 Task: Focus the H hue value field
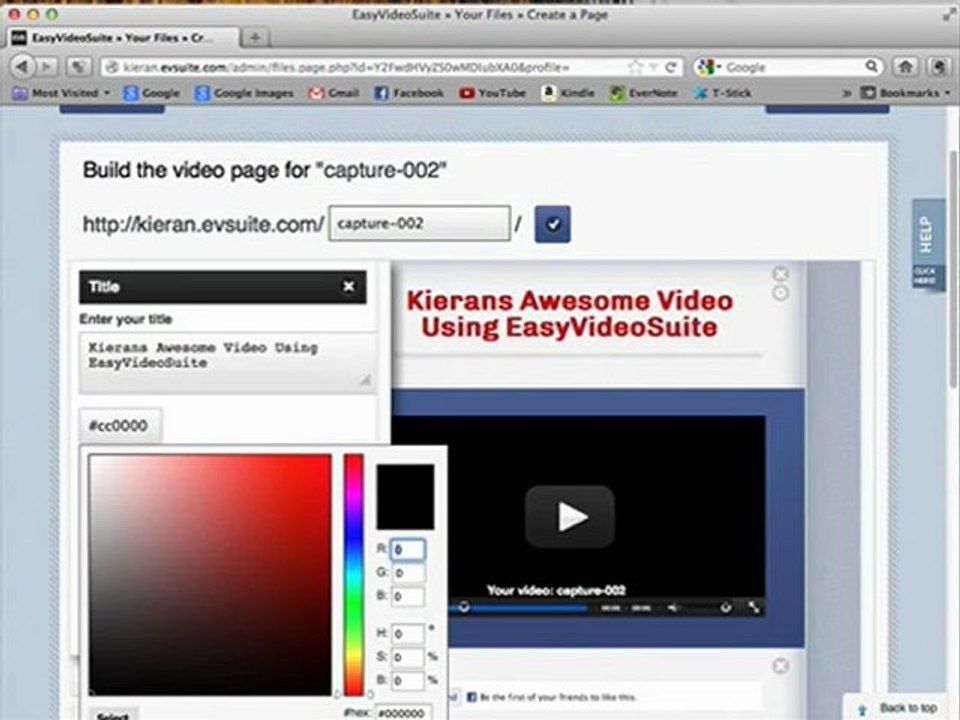pos(408,634)
